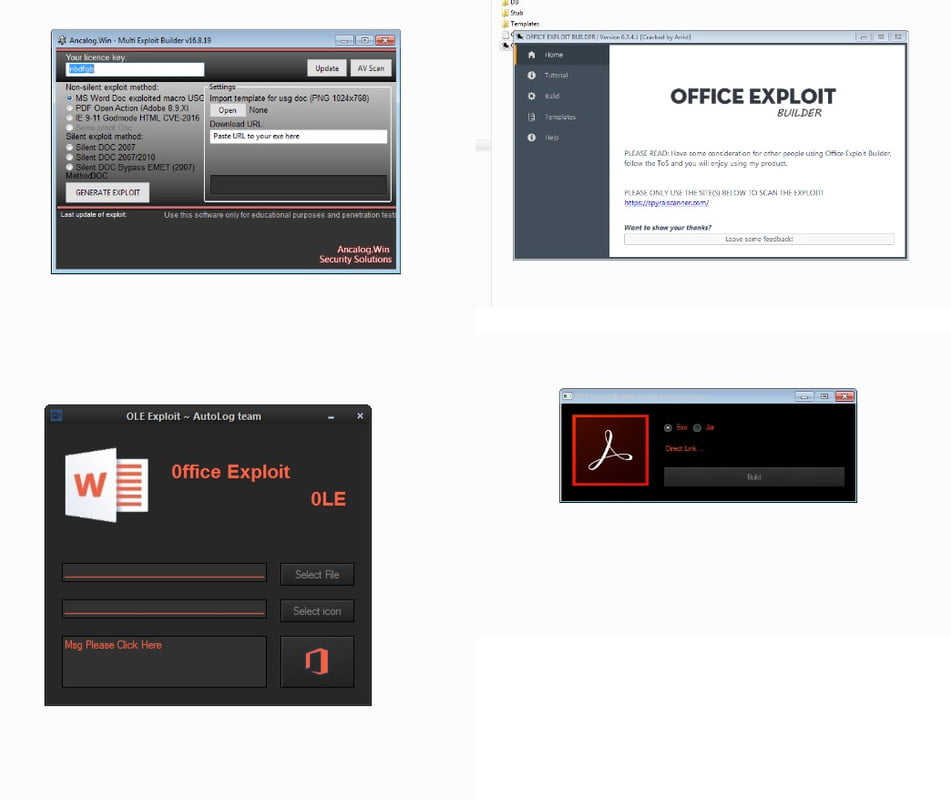Open the Templates sidebar menu entry
The image size is (951, 800).
click(x=559, y=117)
